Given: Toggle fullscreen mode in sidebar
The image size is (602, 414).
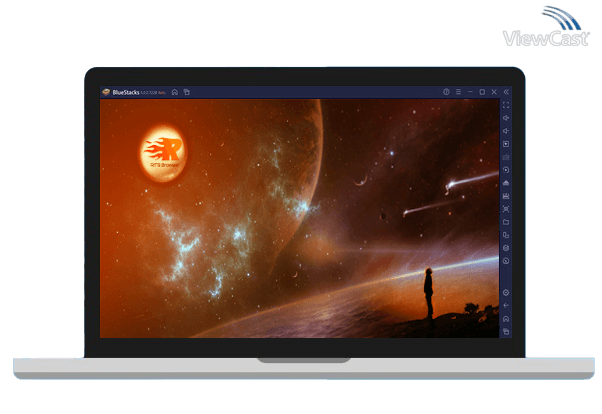Looking at the screenshot, I should click(506, 105).
